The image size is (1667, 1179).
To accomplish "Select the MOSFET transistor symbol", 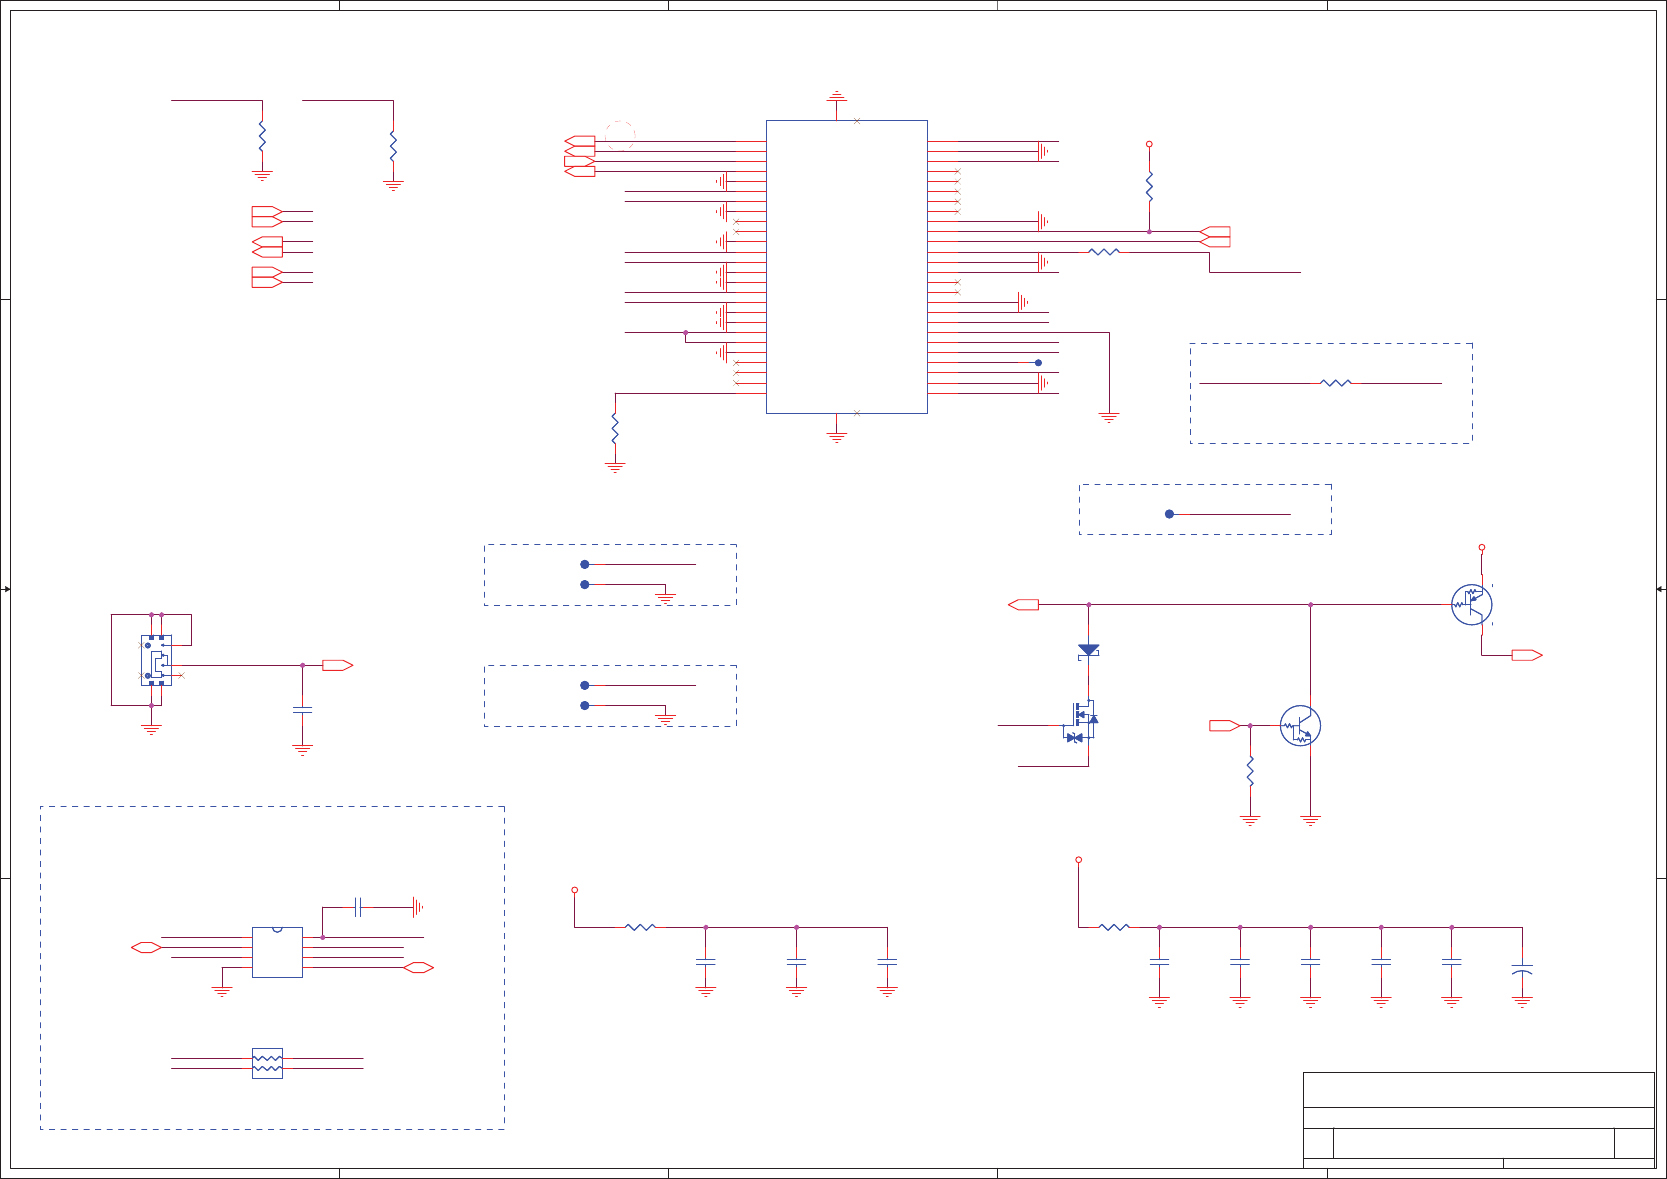I will [1082, 722].
